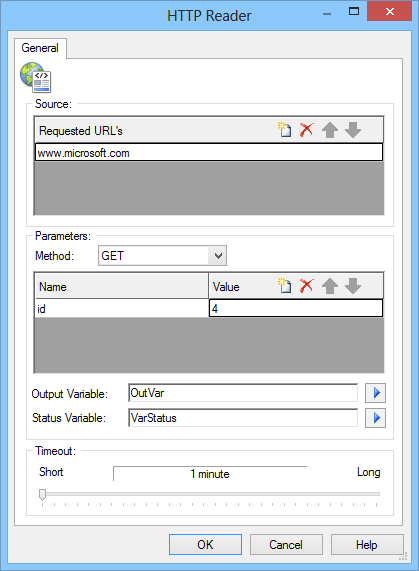This screenshot has width=419, height=571.
Task: Maximize the HTTP Reader window
Action: coord(353,12)
